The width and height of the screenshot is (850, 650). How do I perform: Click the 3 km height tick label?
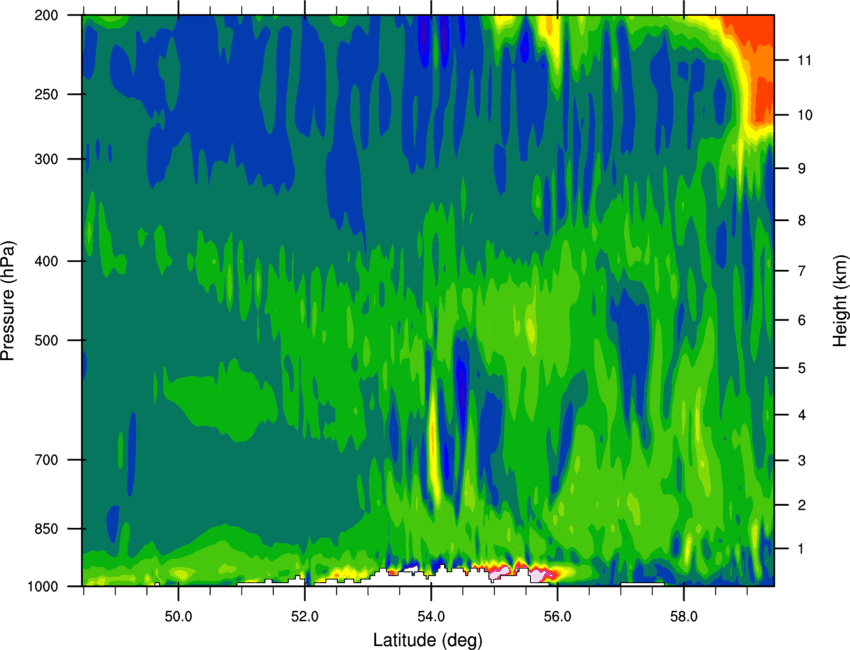pos(802,460)
